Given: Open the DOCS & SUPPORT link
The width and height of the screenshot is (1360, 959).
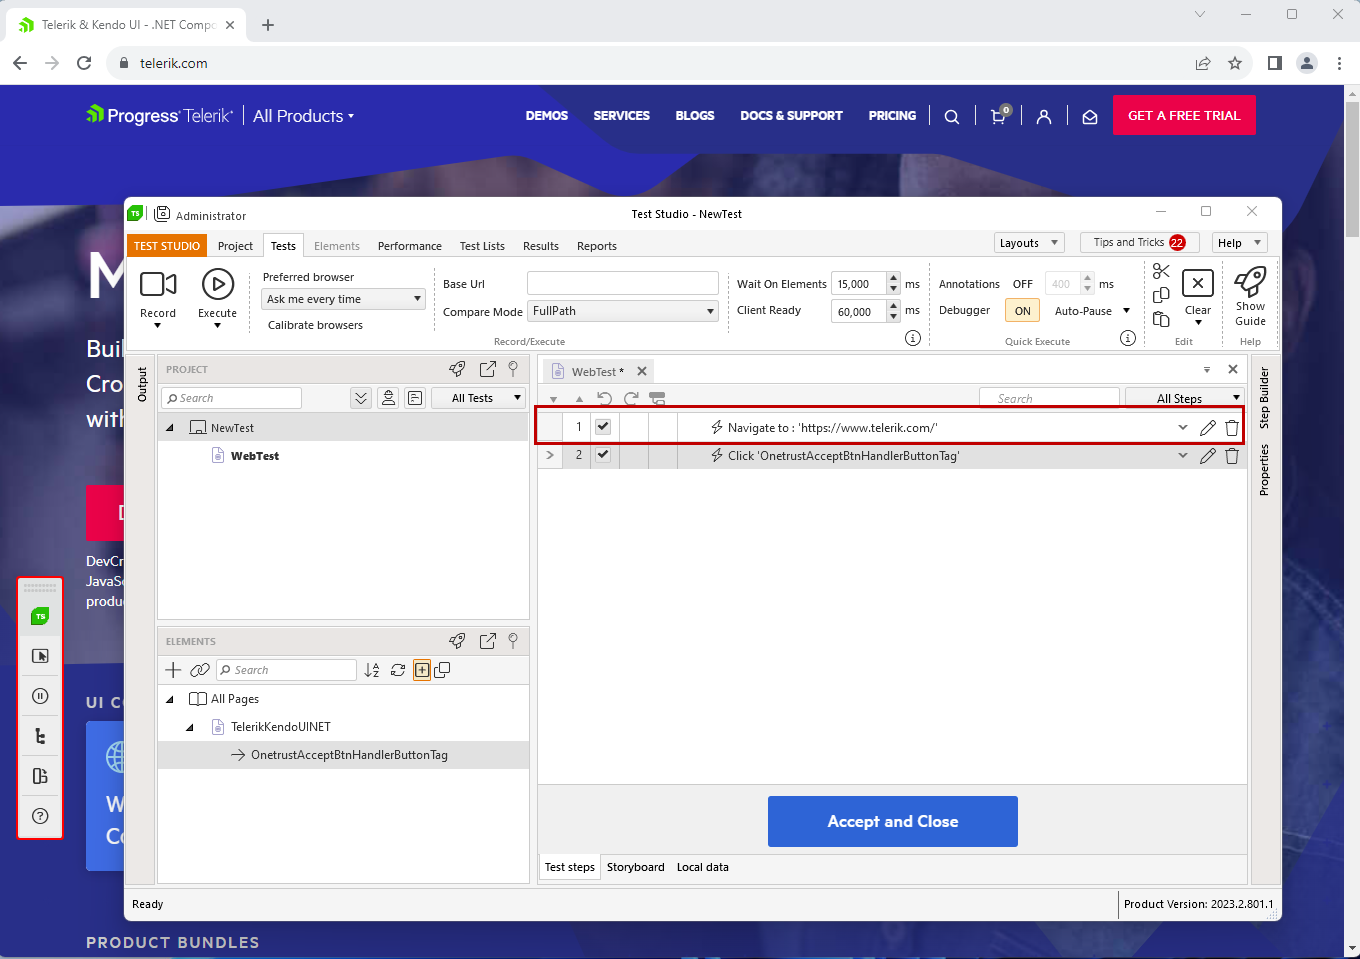Looking at the screenshot, I should pyautogui.click(x=791, y=116).
